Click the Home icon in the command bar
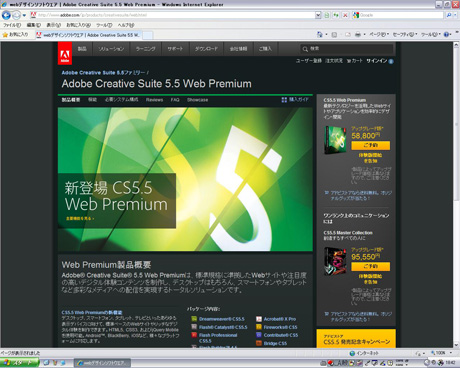The image size is (460, 368). [x=319, y=34]
